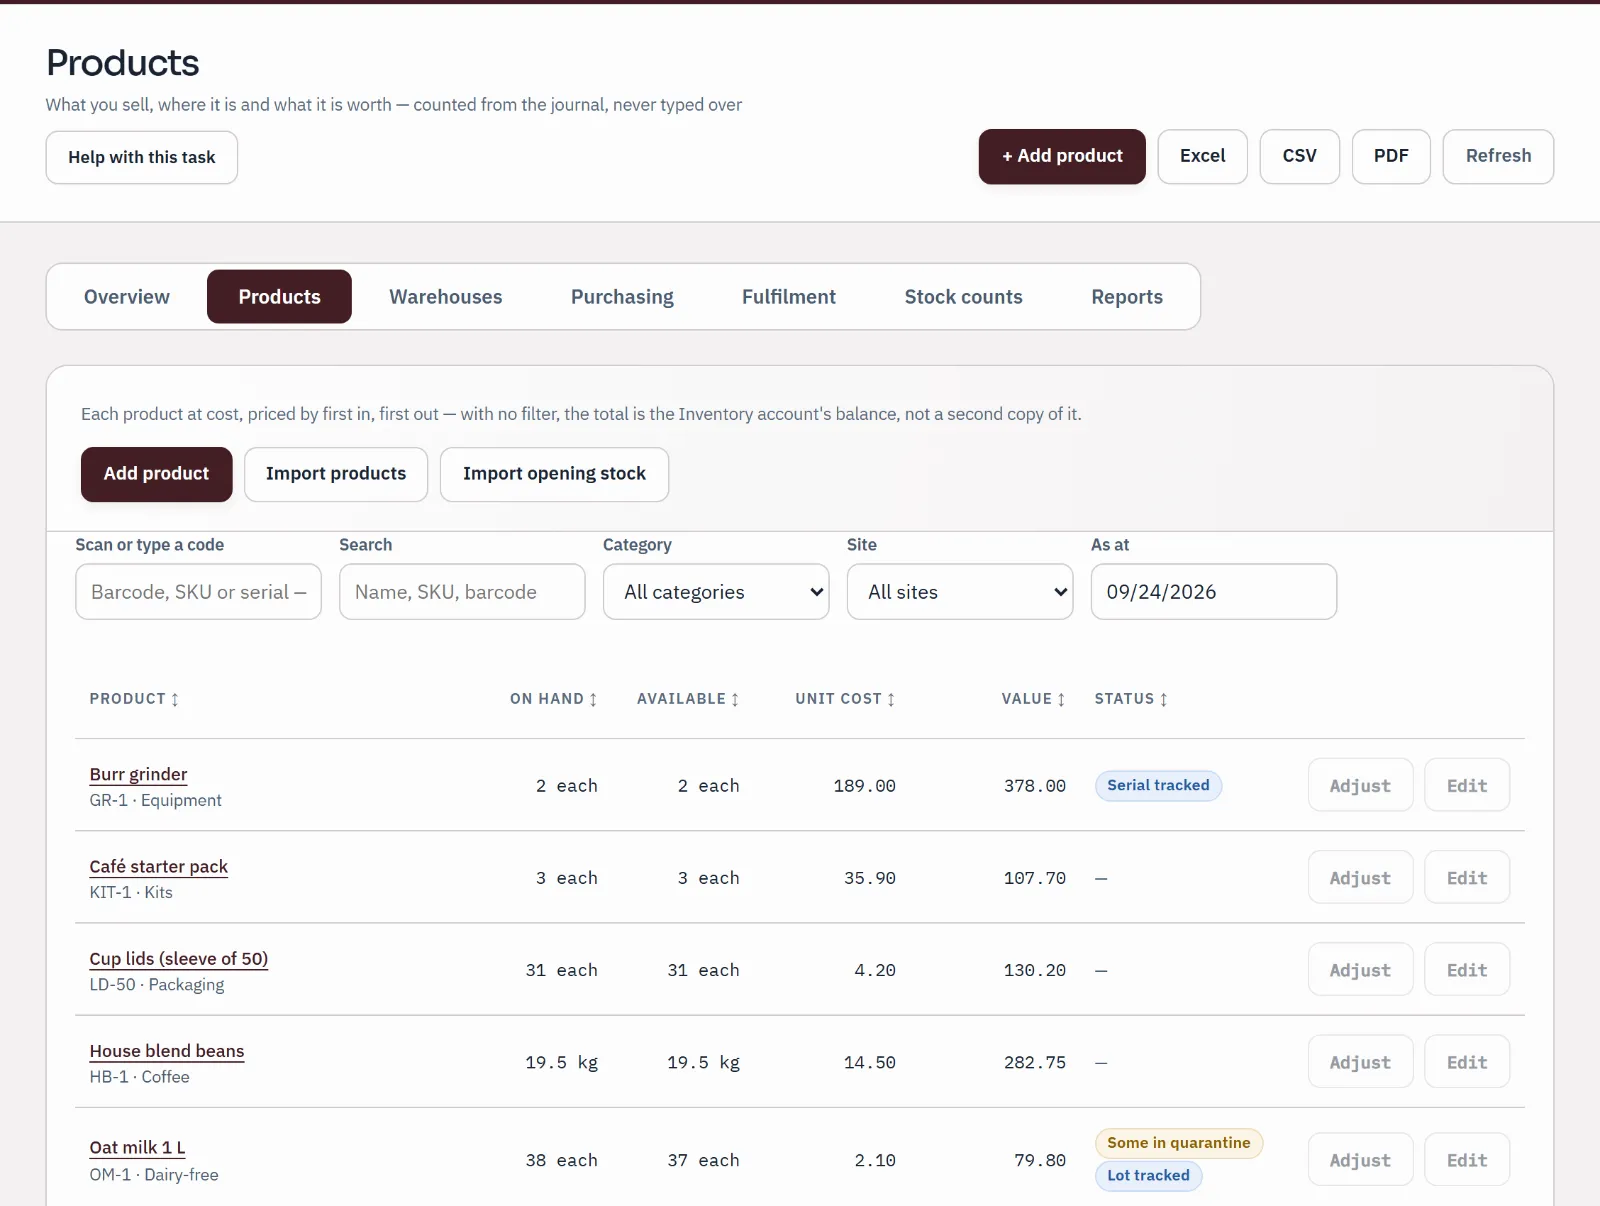This screenshot has width=1600, height=1206.
Task: Open Help with this task
Action: [142, 157]
